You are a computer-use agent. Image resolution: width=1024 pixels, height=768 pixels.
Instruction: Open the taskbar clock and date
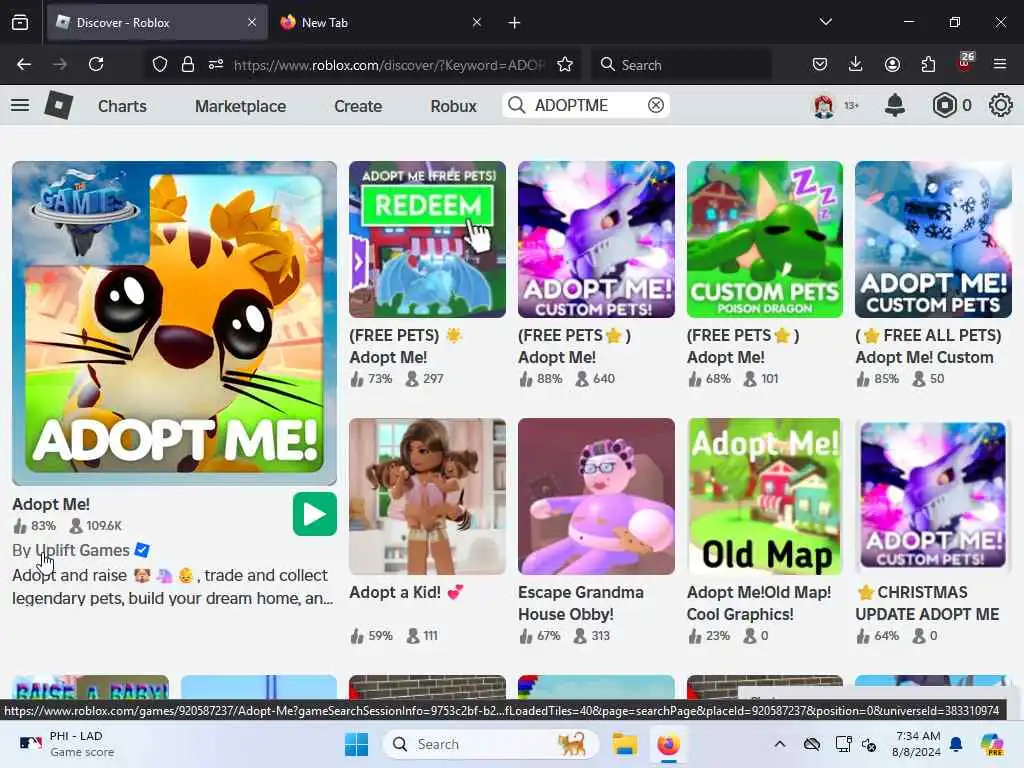coord(917,744)
